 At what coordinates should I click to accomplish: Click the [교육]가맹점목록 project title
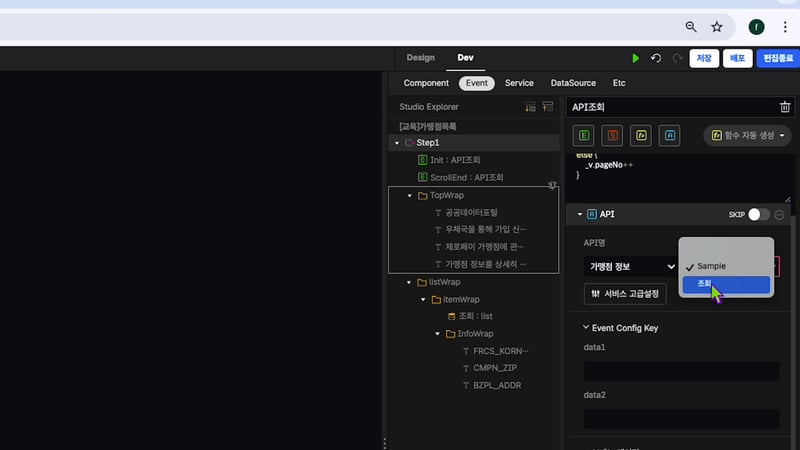click(x=428, y=126)
